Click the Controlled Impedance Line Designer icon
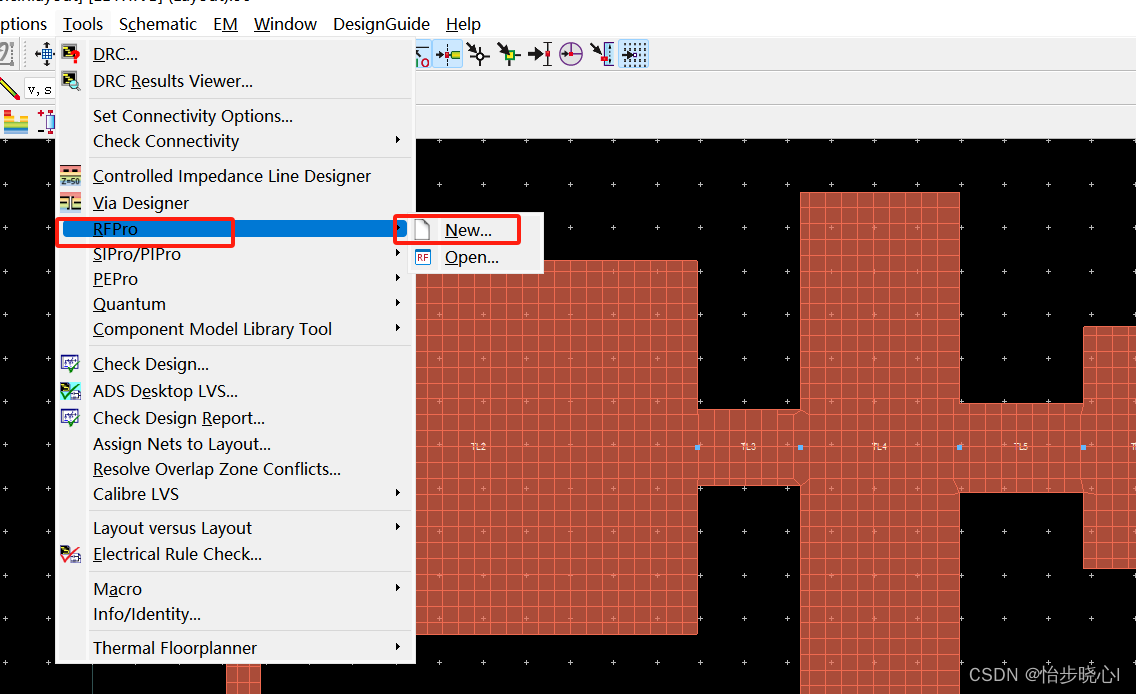The width and height of the screenshot is (1136, 694). 70,176
